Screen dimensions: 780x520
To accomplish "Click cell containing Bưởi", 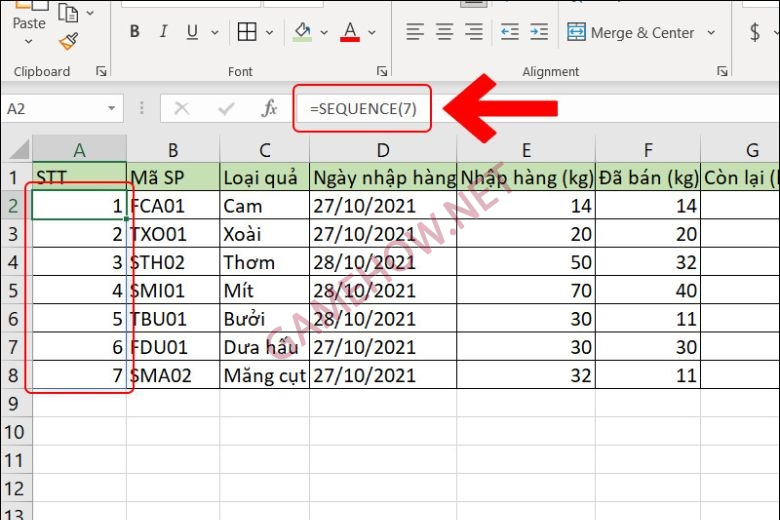I will point(265,318).
